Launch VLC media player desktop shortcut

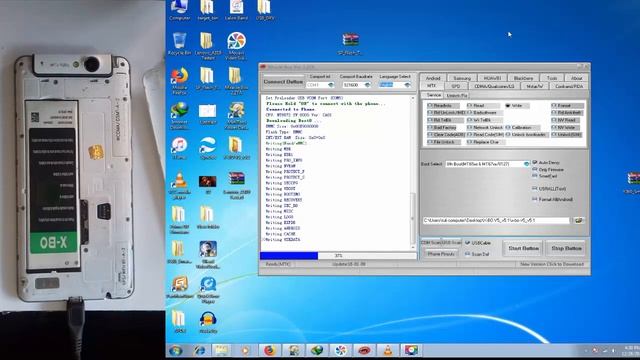pos(179,184)
